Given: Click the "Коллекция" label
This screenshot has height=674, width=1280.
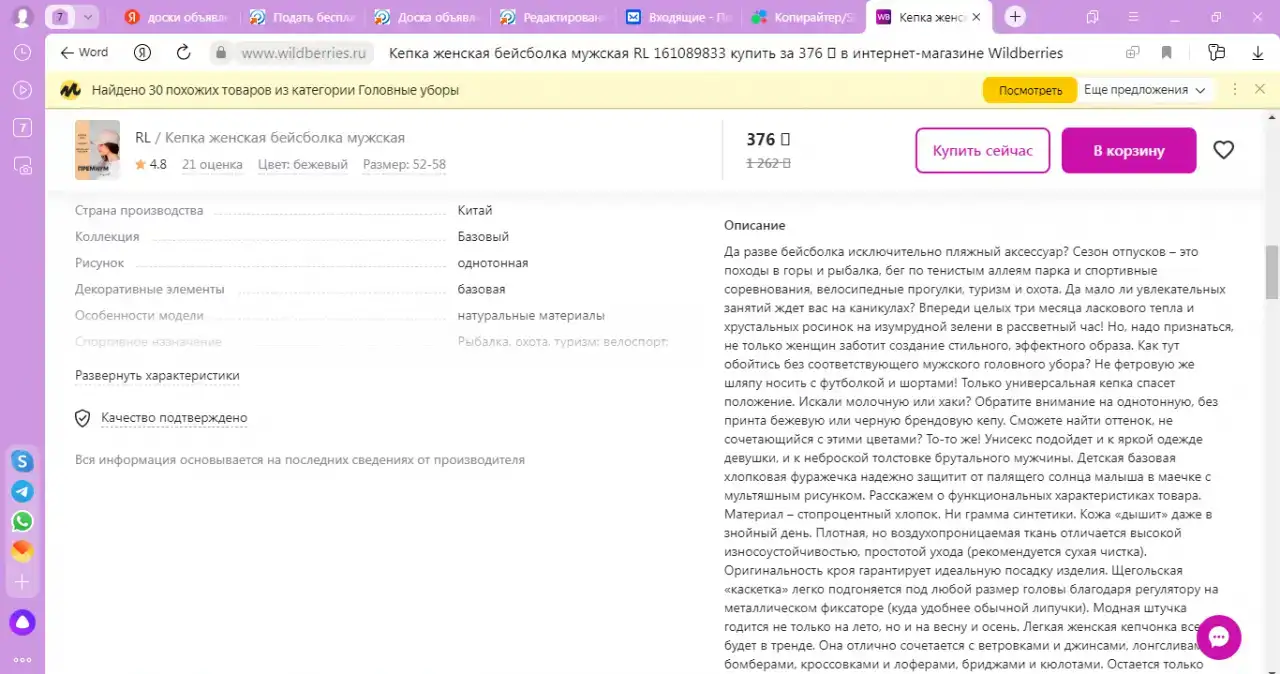Looking at the screenshot, I should [x=107, y=237].
